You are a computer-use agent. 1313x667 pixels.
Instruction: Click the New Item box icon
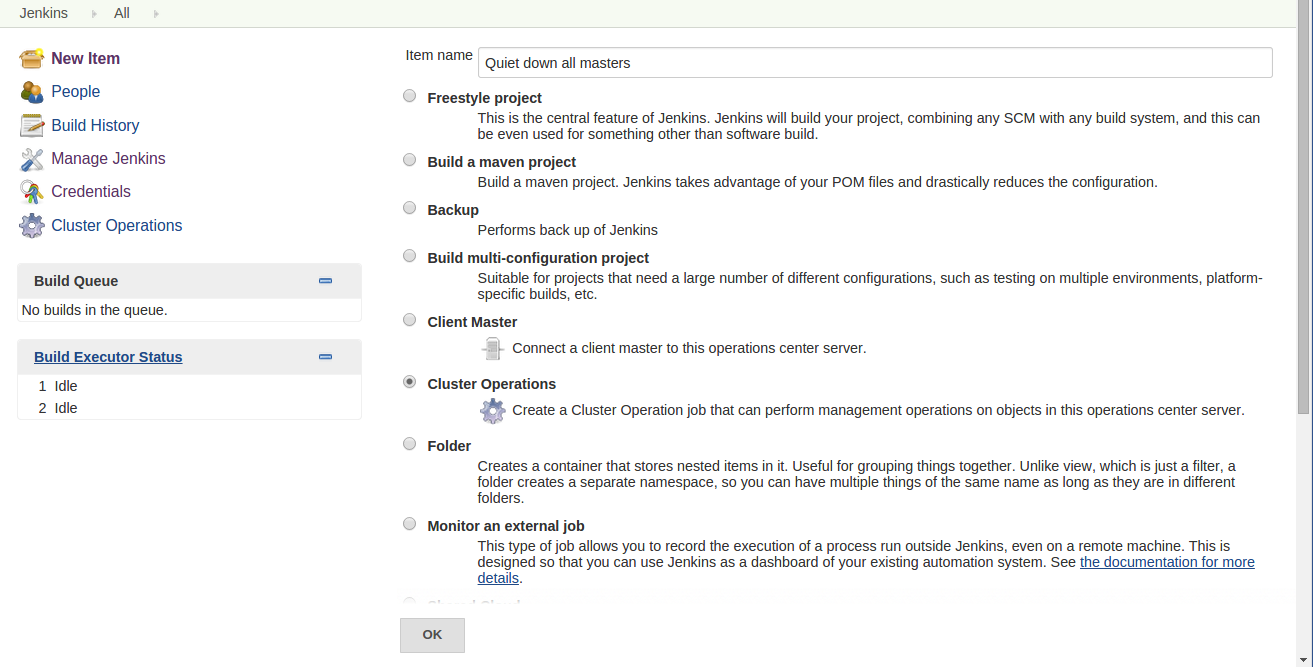(x=32, y=58)
